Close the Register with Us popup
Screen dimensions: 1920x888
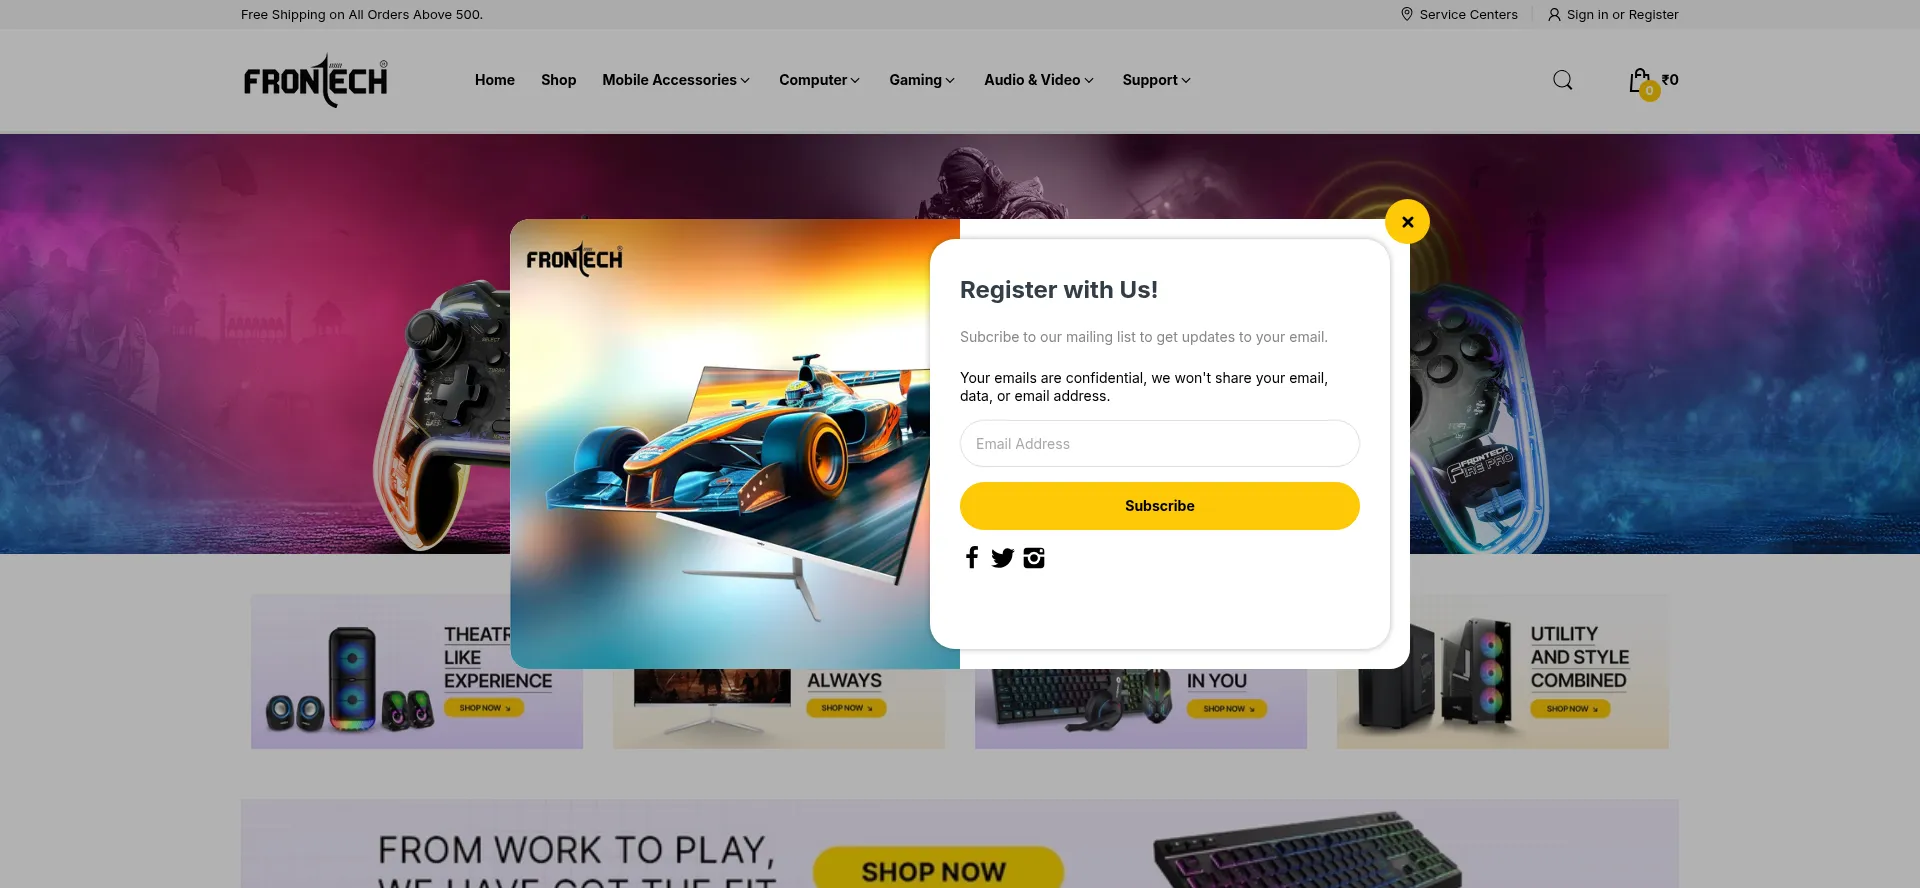click(1407, 222)
